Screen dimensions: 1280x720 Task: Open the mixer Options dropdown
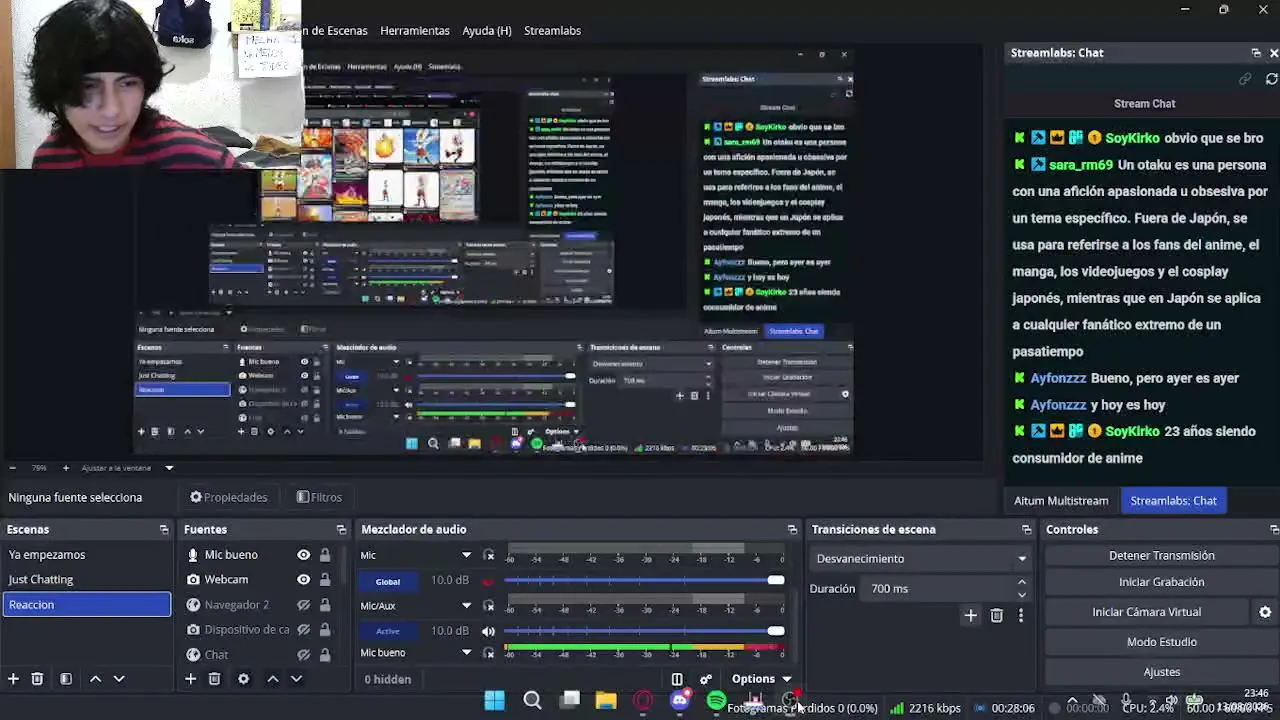point(761,679)
